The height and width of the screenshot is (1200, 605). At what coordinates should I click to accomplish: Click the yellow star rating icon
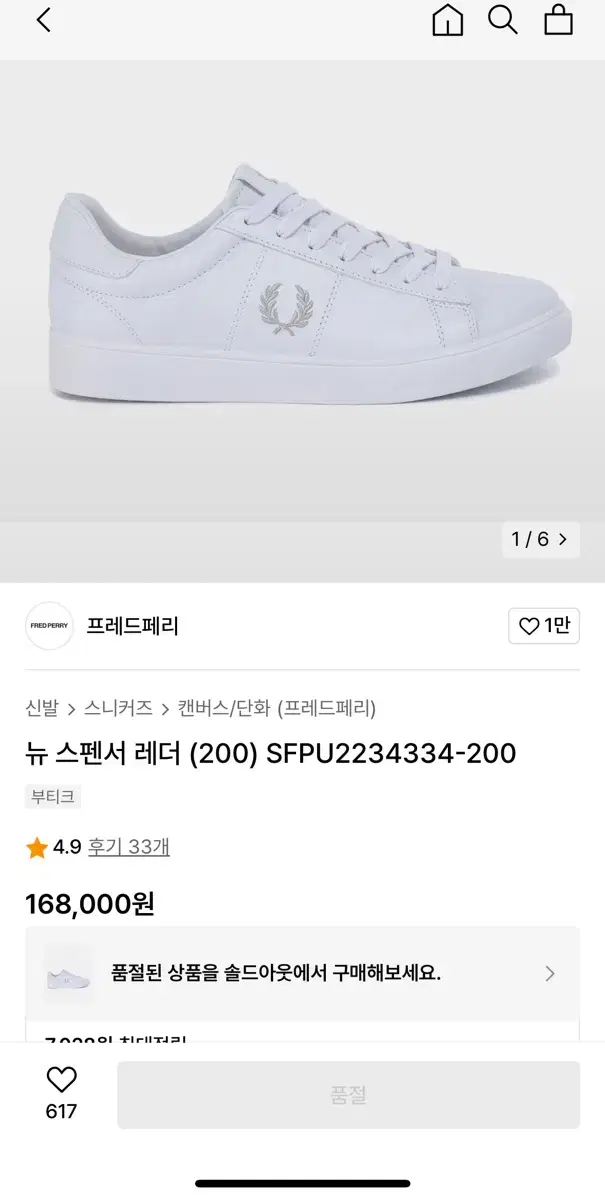click(35, 846)
